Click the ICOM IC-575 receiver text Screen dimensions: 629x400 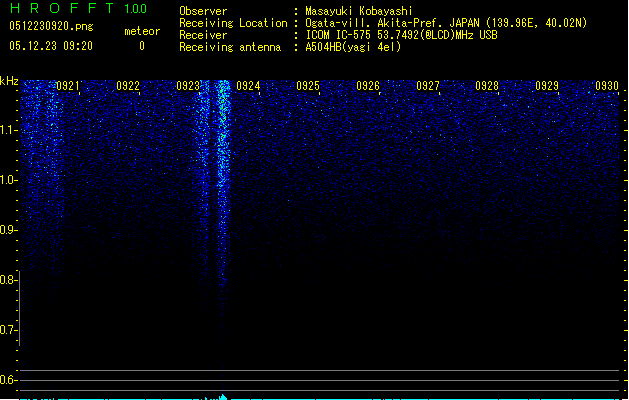click(x=402, y=35)
